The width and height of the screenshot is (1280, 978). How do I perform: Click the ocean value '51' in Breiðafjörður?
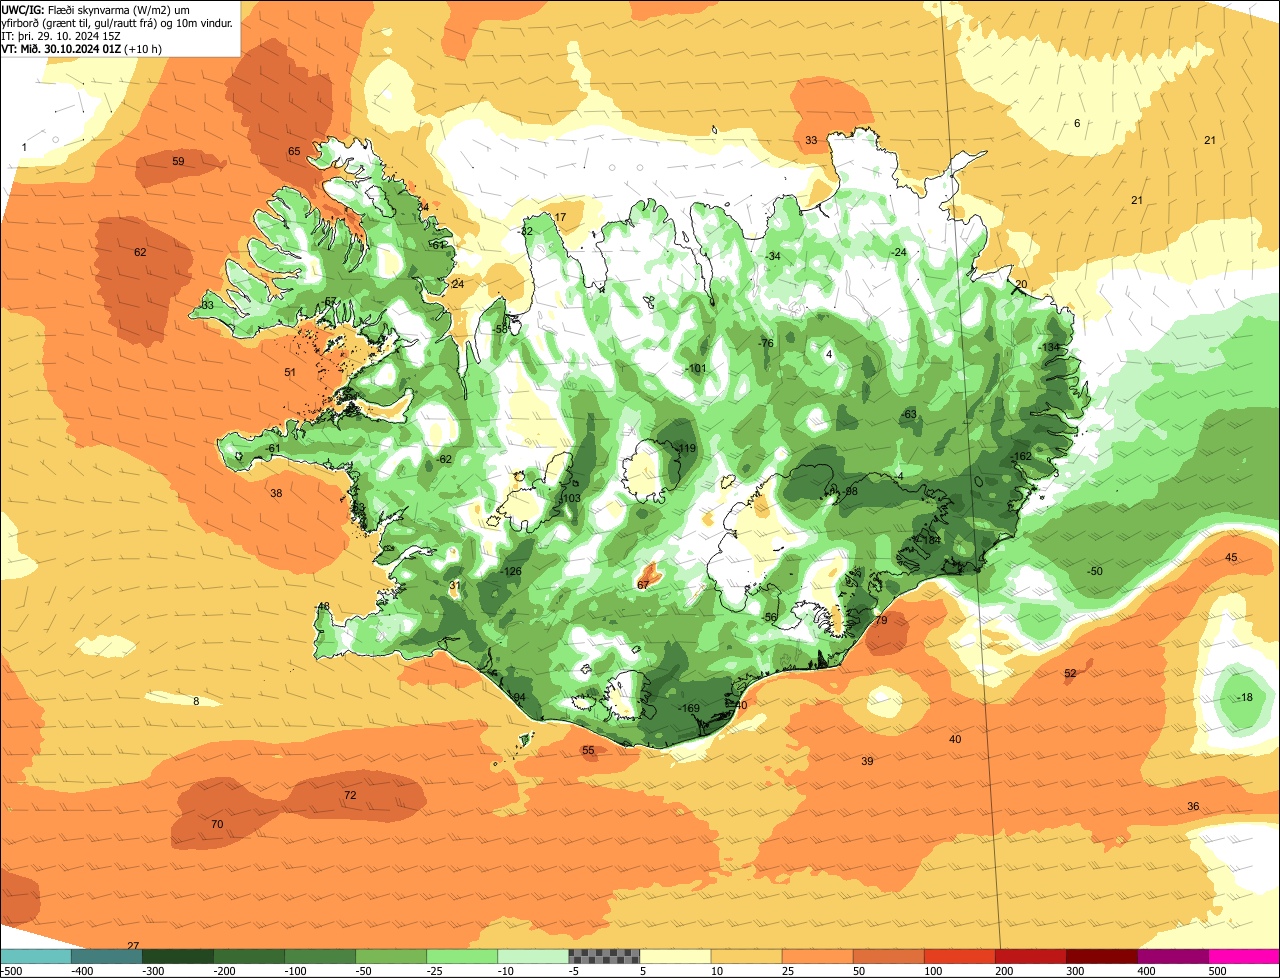(290, 372)
